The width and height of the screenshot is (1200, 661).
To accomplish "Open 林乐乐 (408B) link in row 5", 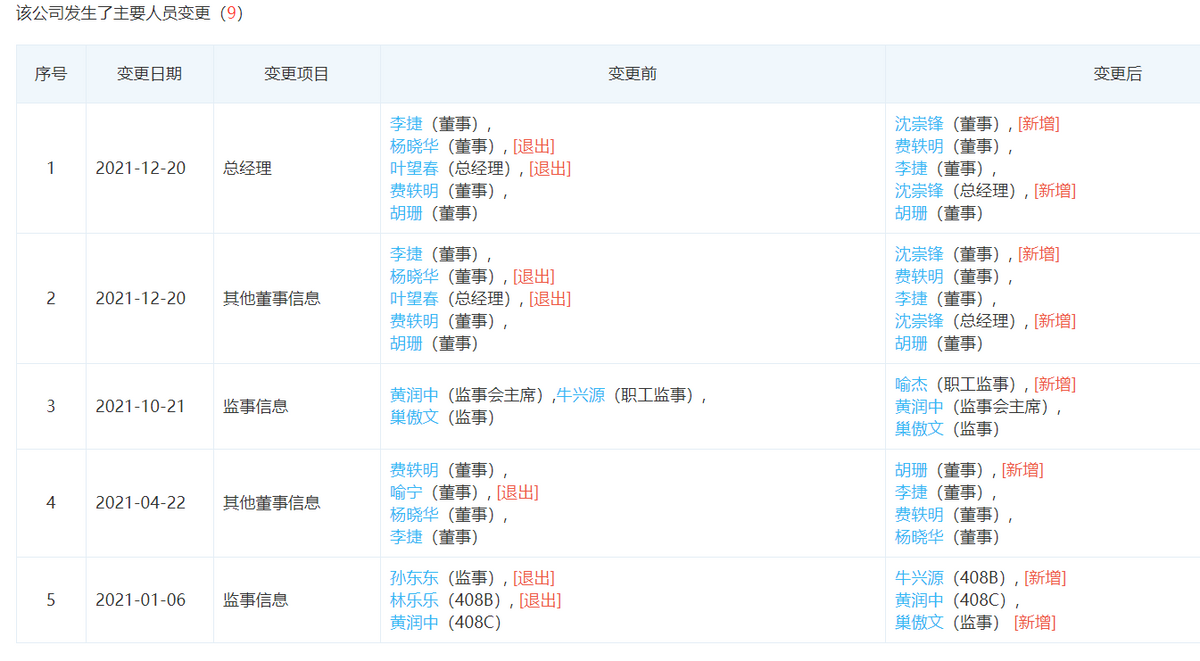I will pos(414,600).
